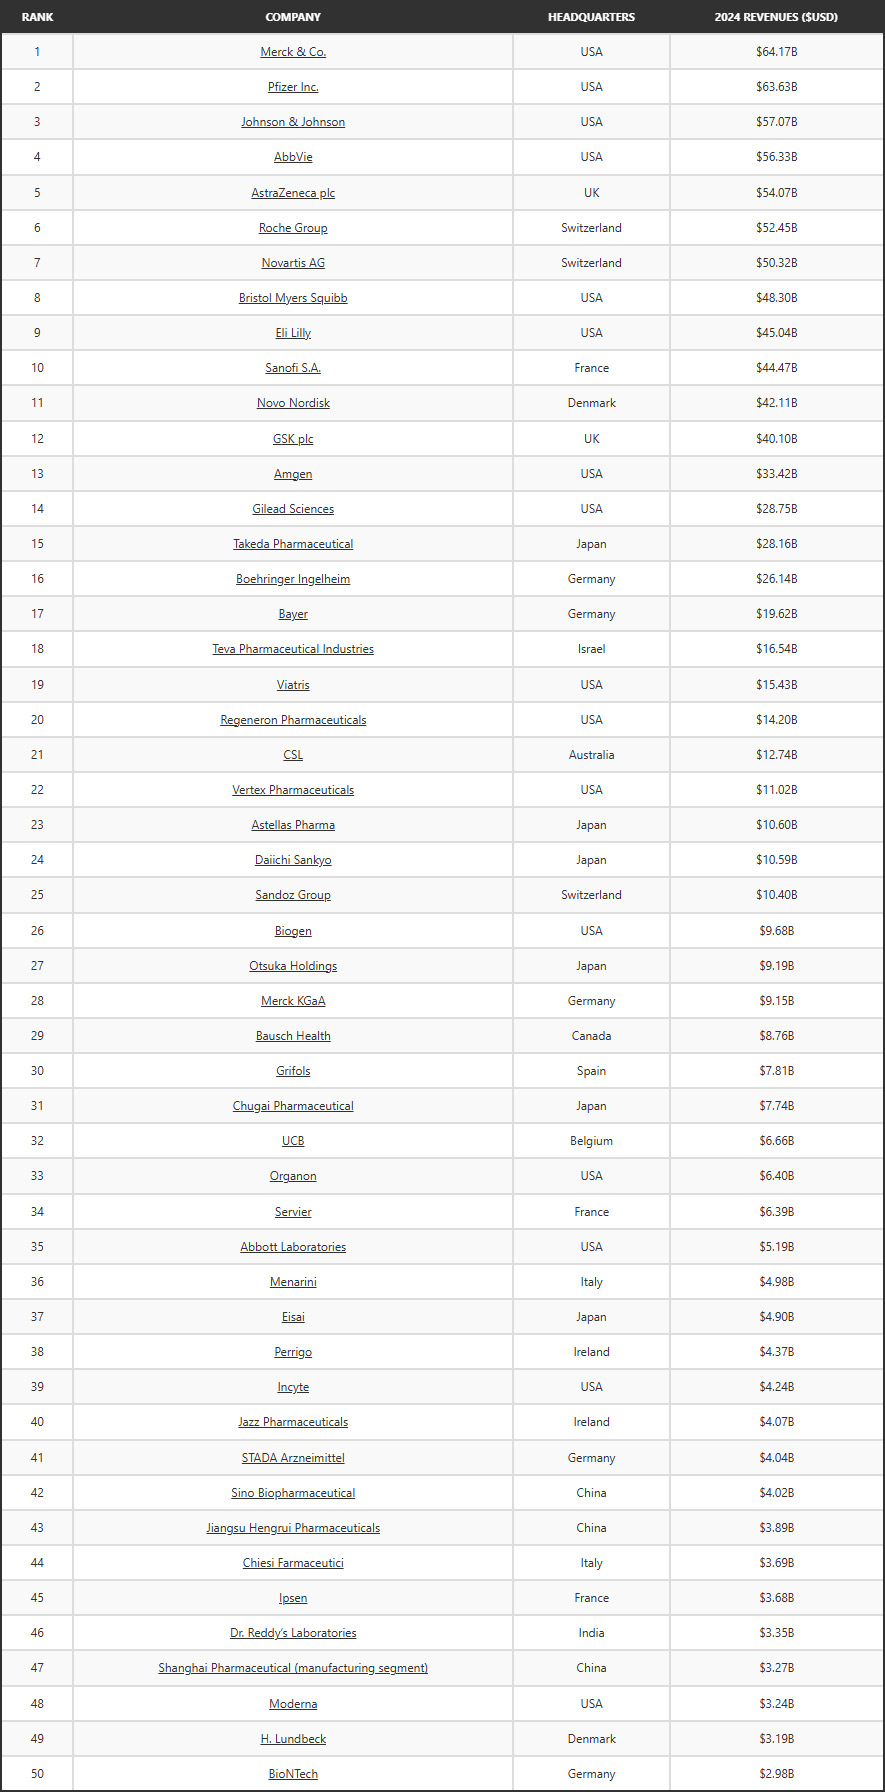Click the 2024 Revenues column header

776,17
